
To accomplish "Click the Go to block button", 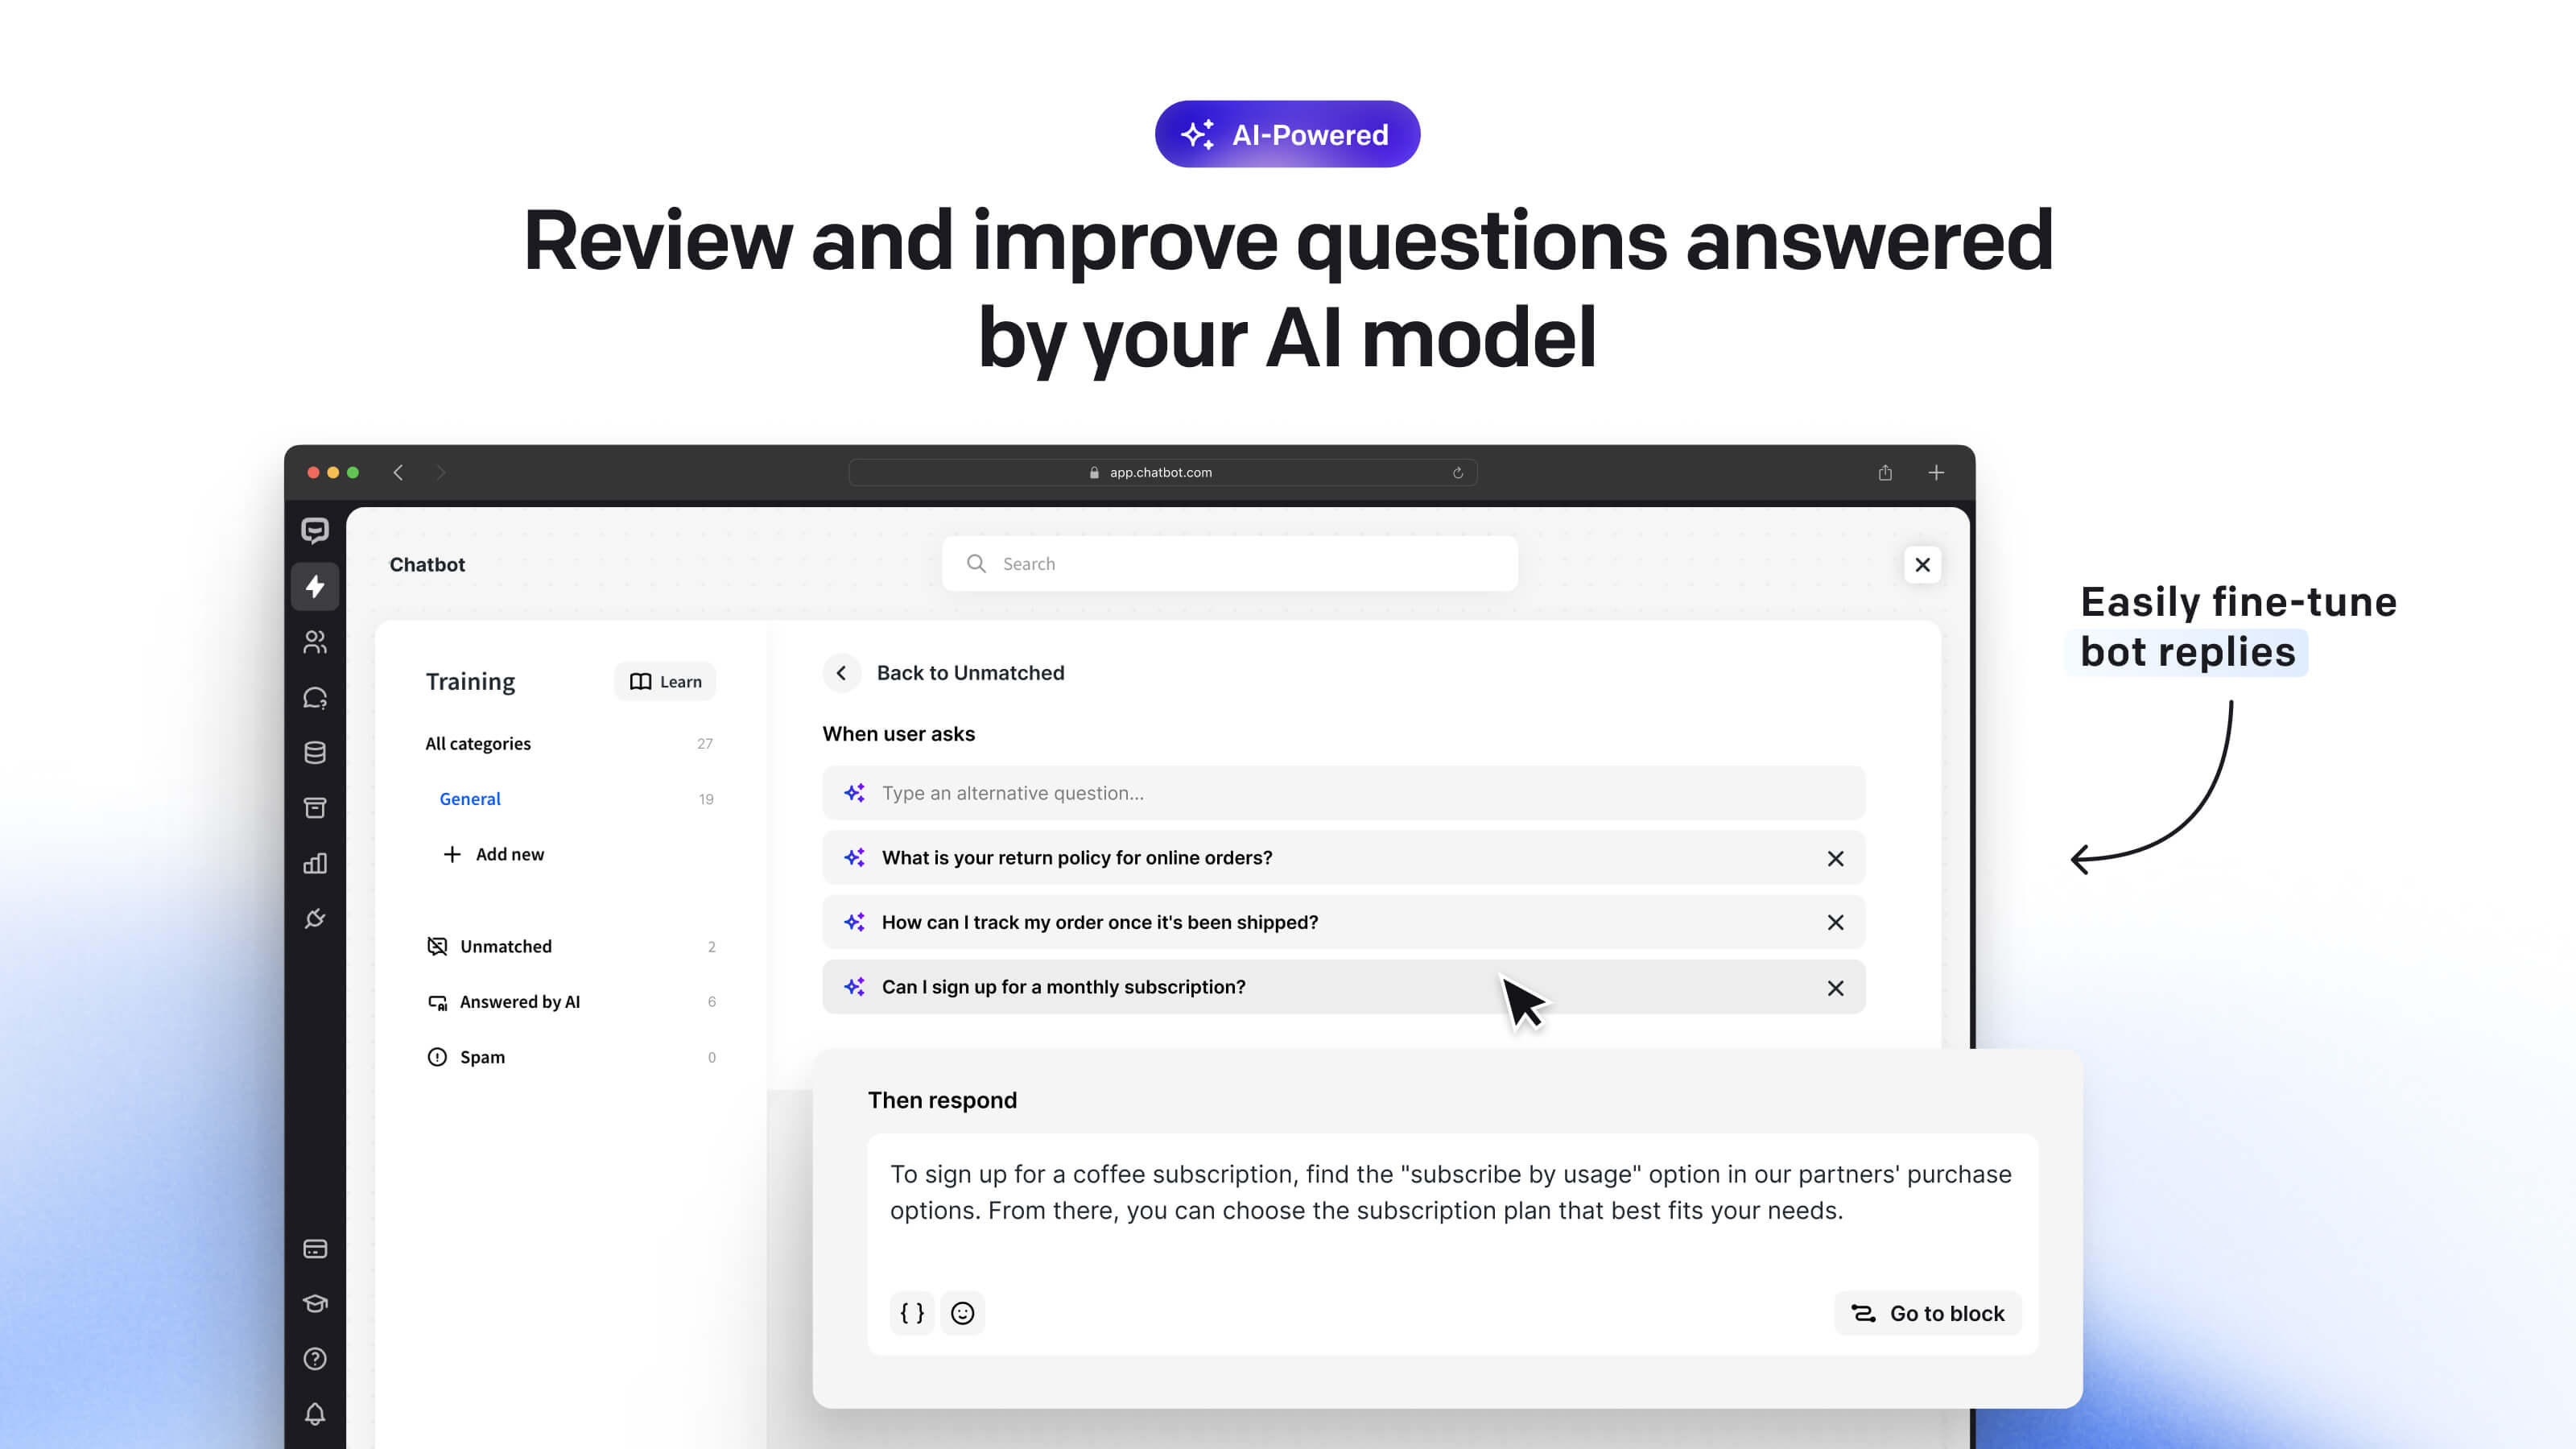I will click(1928, 1313).
